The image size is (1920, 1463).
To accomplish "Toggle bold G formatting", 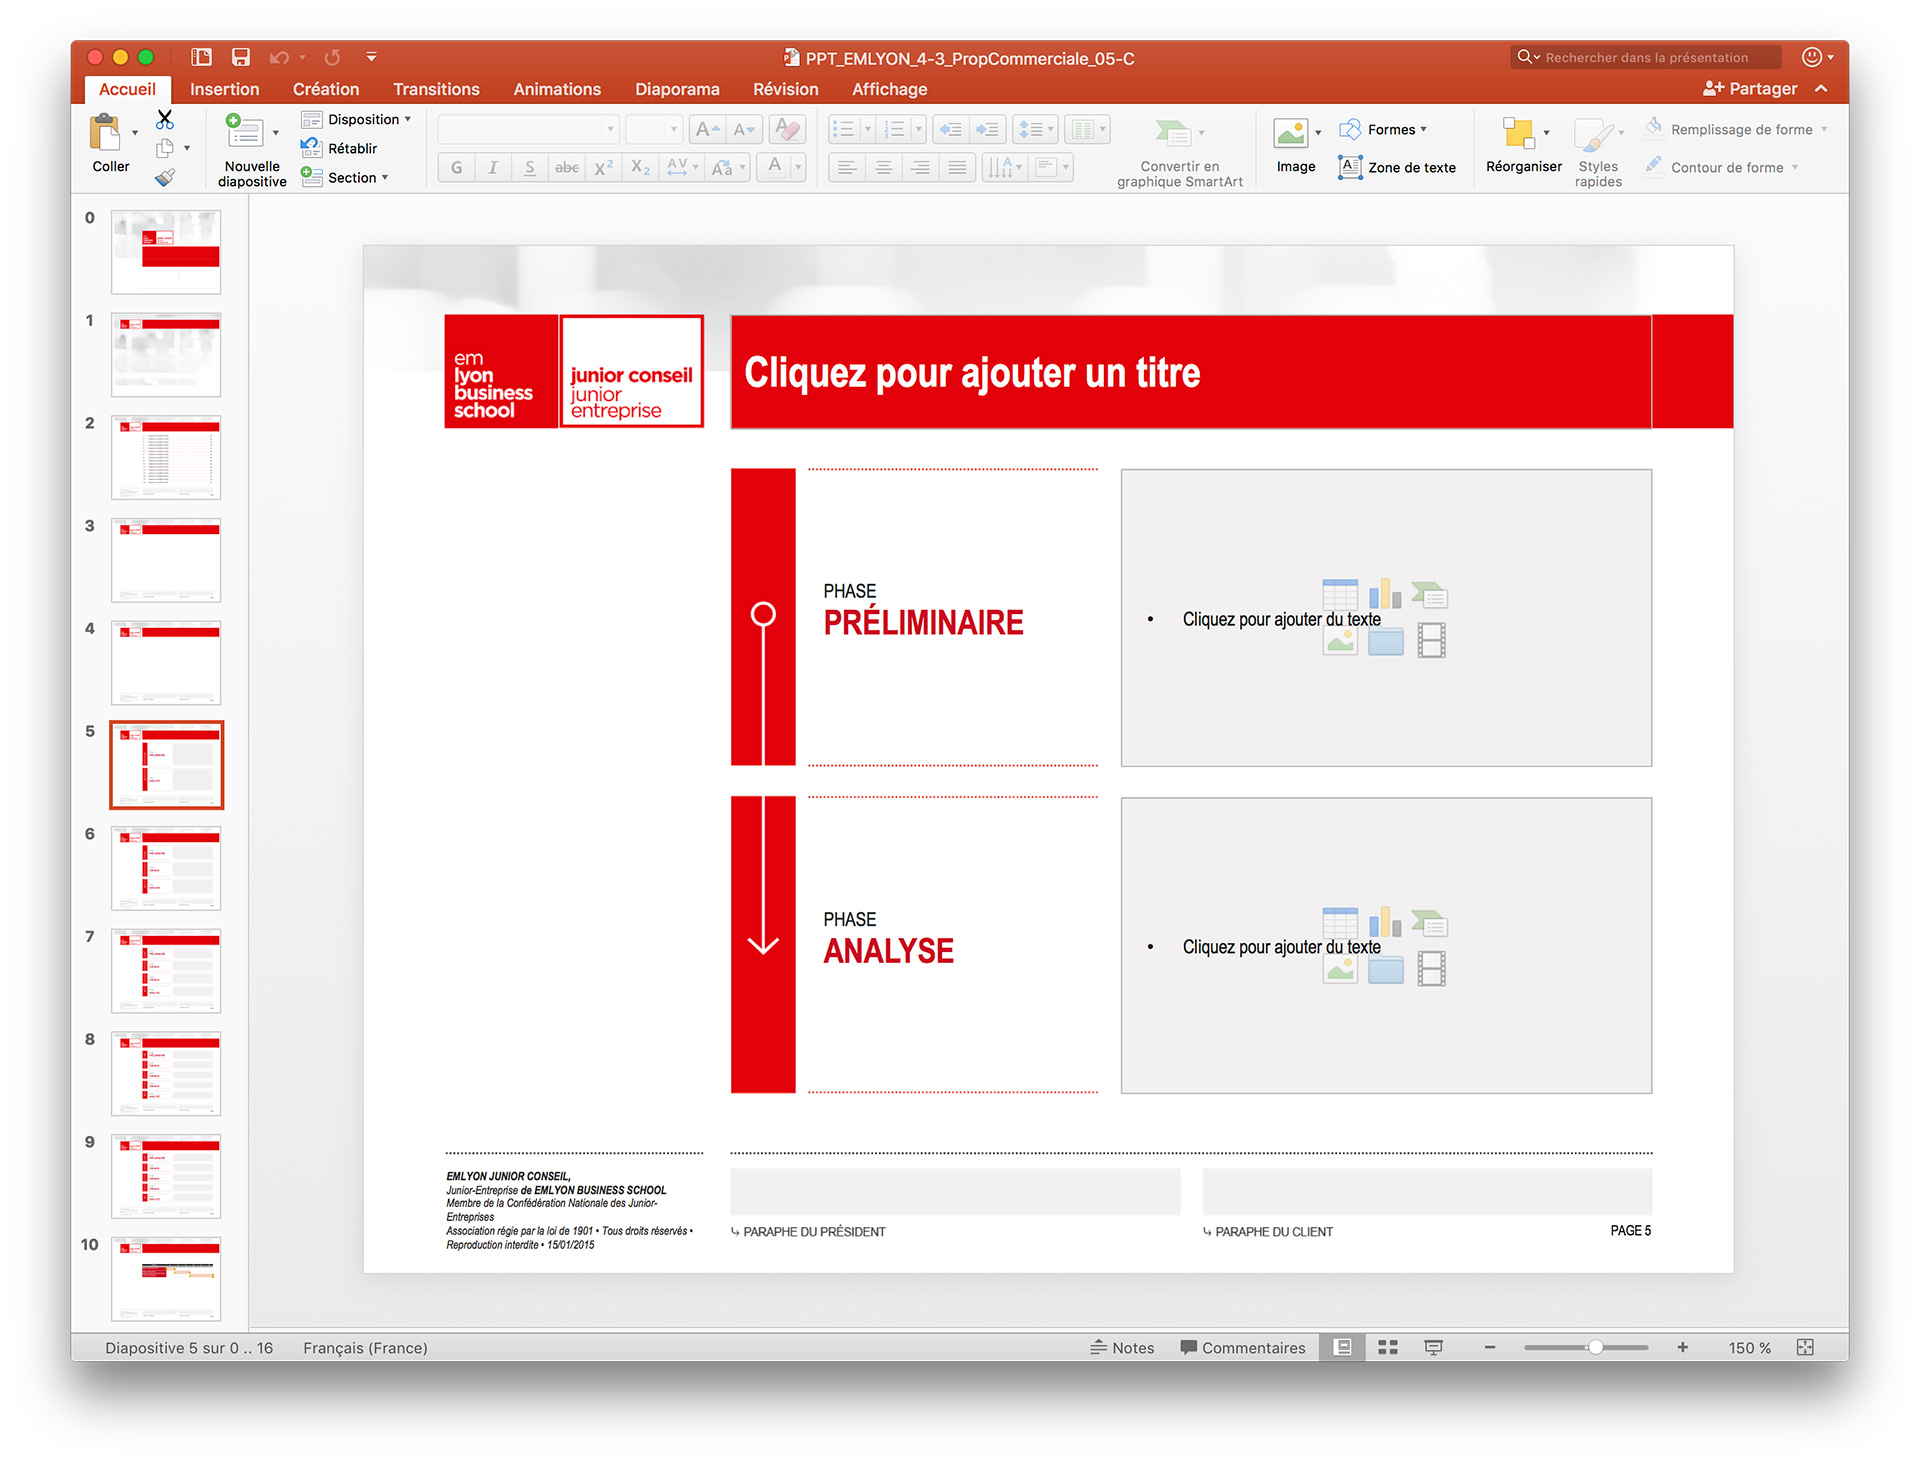I will (457, 167).
